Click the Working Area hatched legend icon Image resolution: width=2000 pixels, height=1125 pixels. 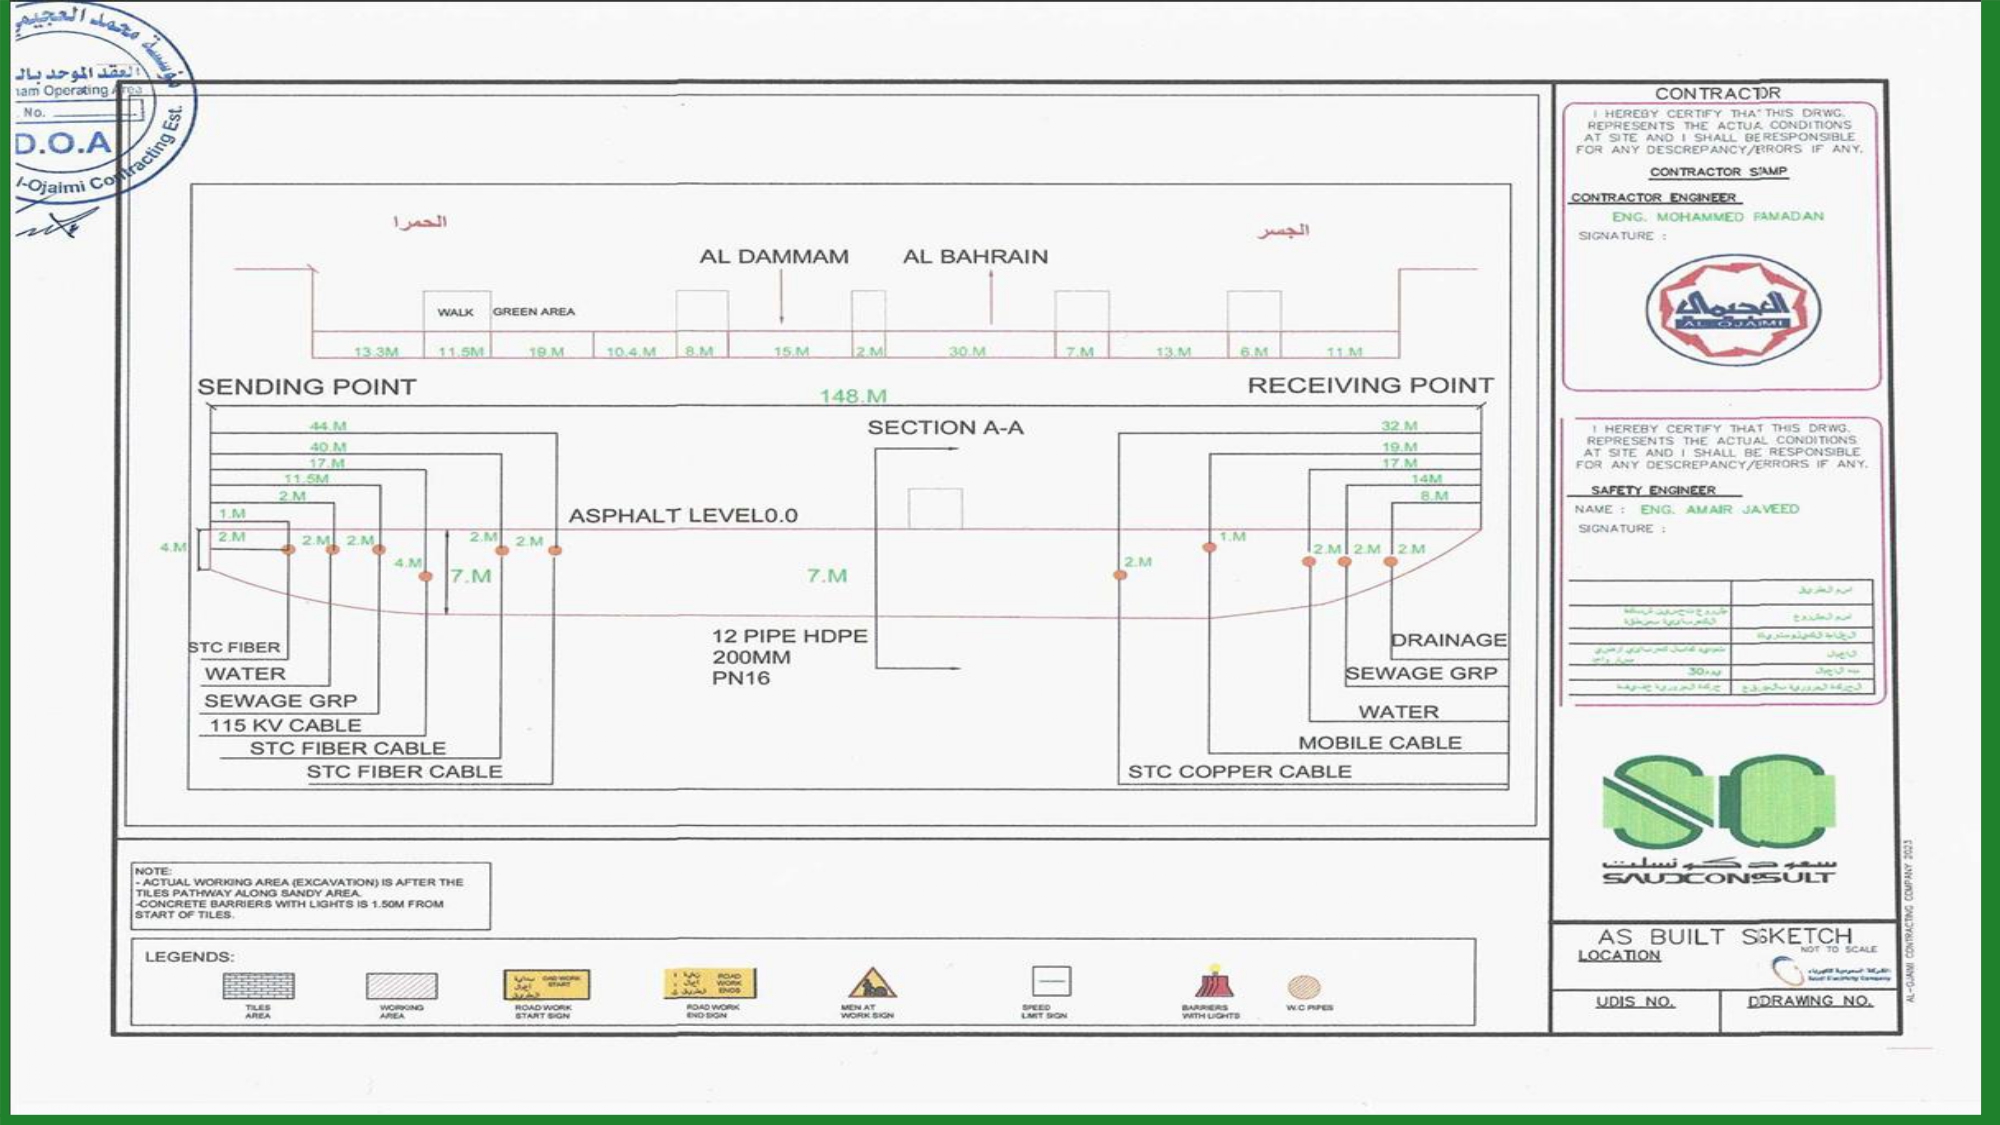point(401,986)
